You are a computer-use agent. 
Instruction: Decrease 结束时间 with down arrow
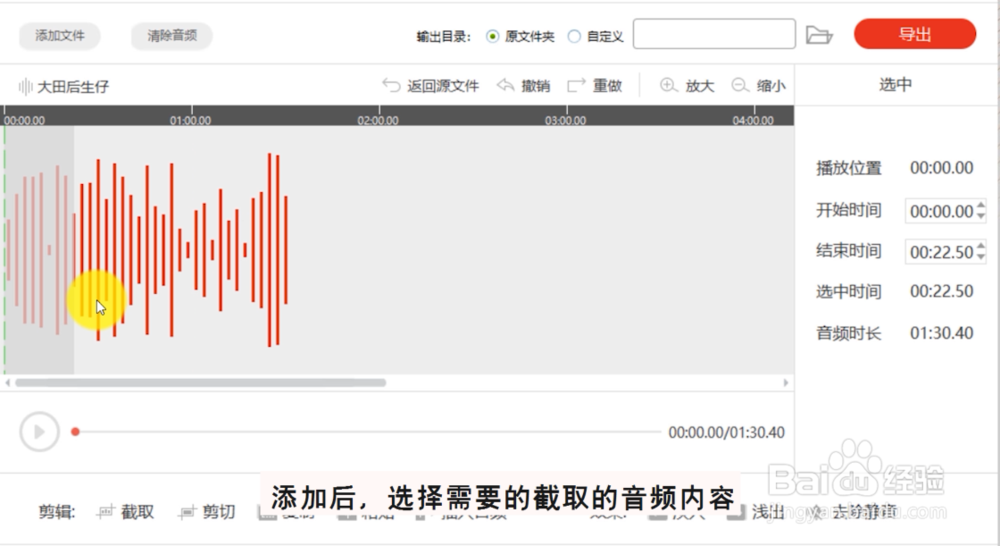pyautogui.click(x=981, y=257)
